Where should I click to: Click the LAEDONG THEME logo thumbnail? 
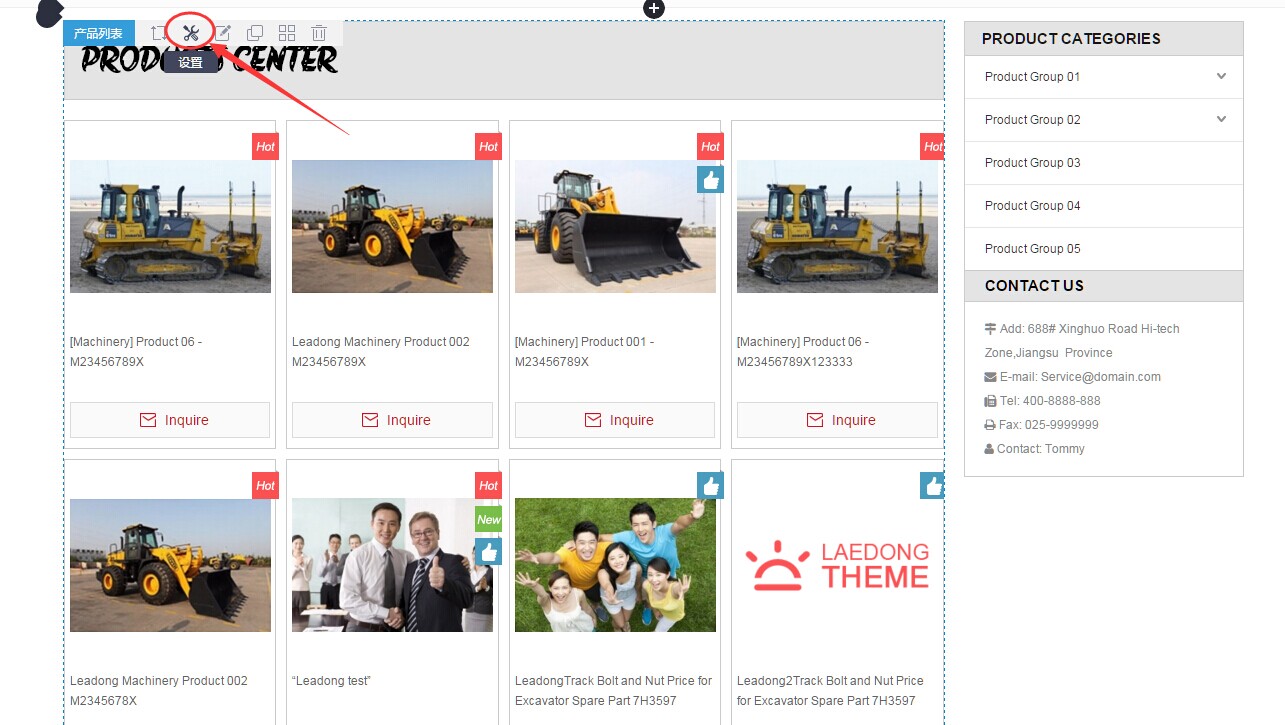(x=837, y=566)
